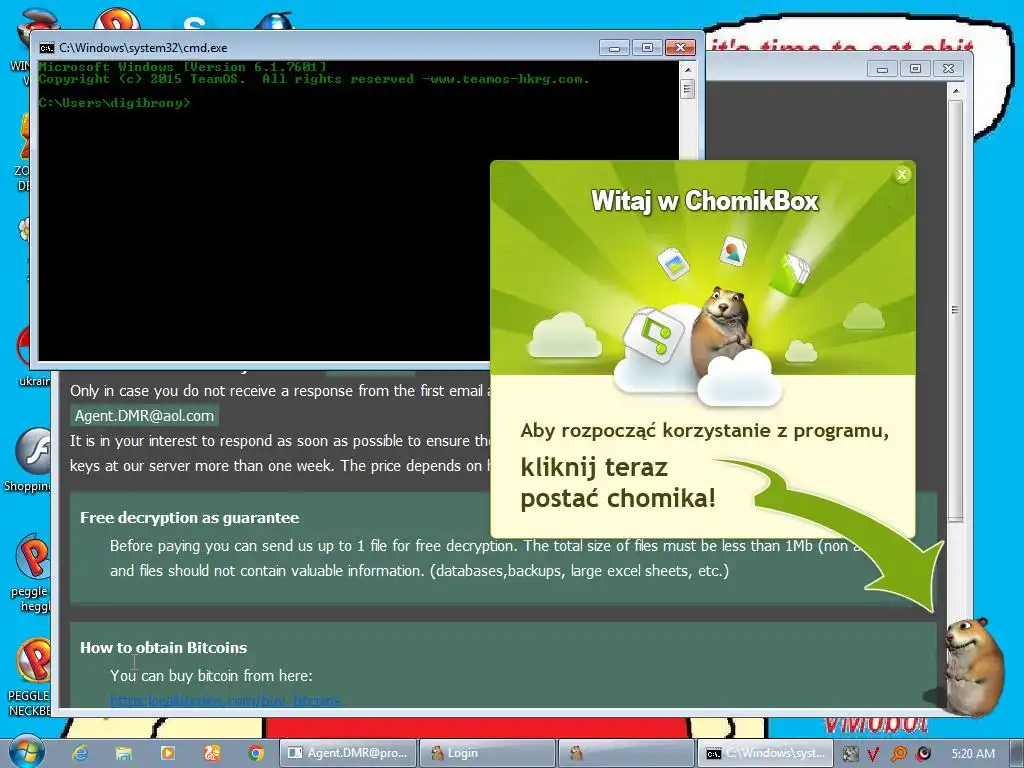
Task: Close the ransom note window
Action: pos(948,69)
